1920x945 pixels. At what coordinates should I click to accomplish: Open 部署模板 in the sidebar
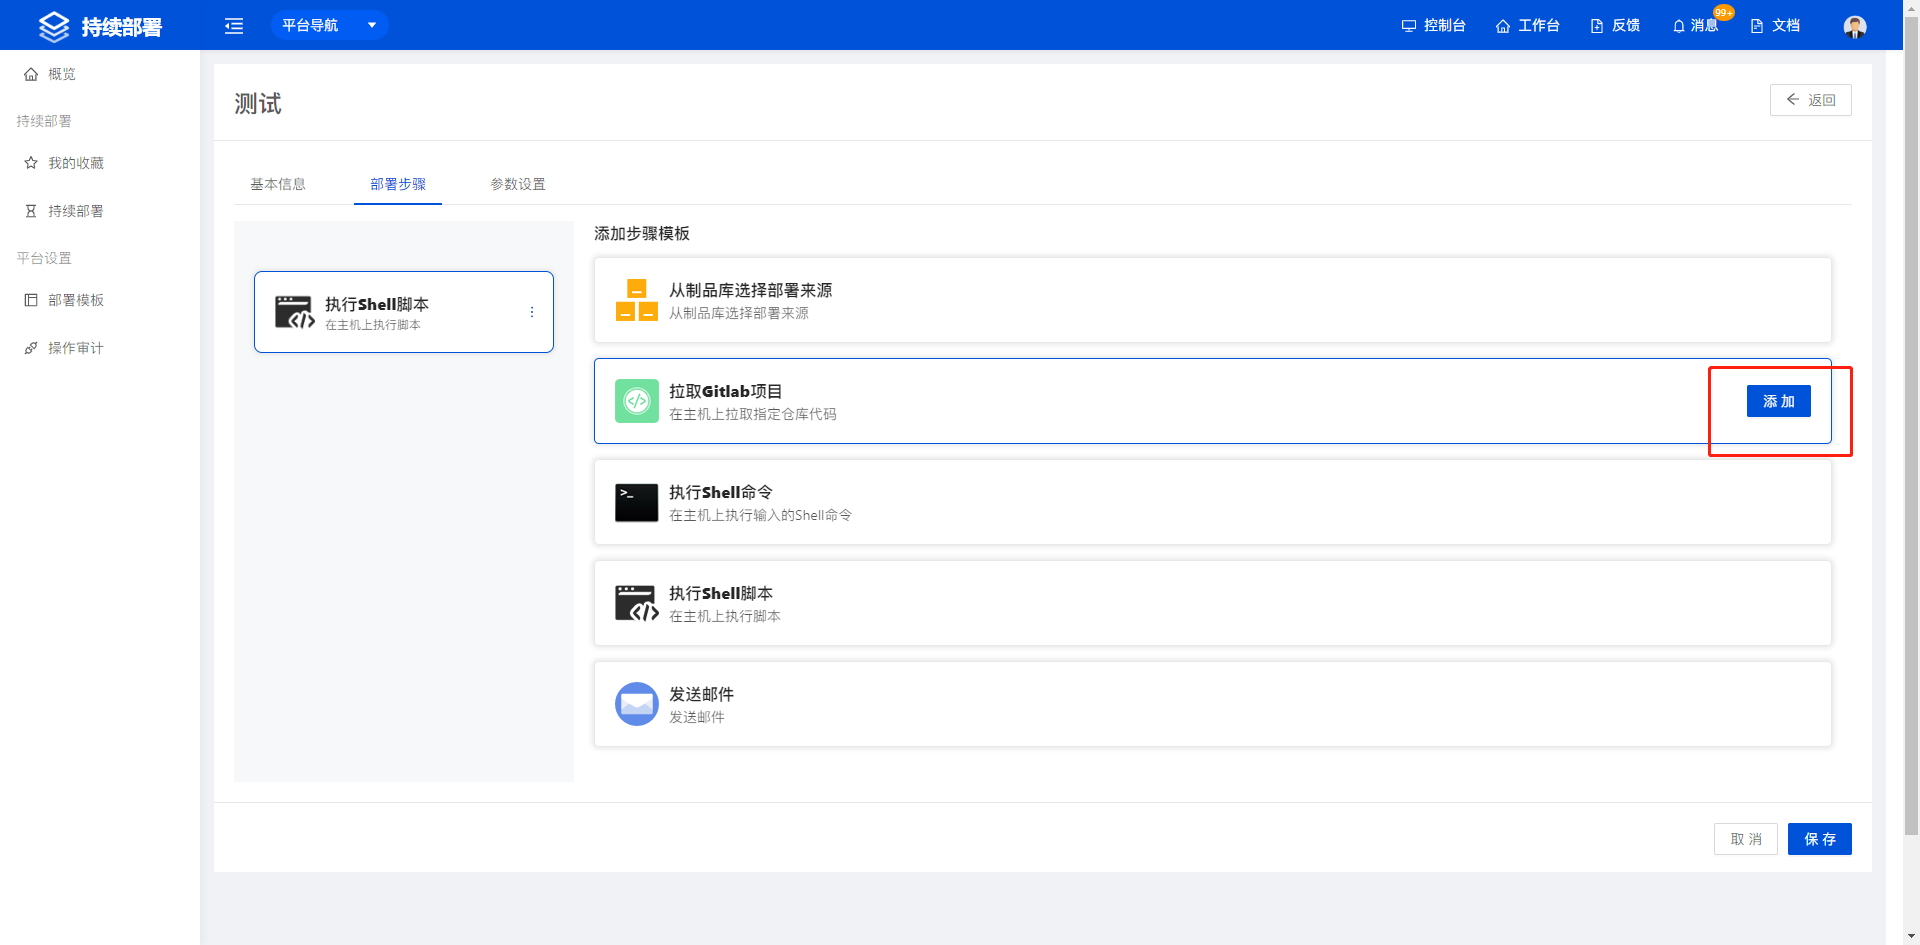100,300
